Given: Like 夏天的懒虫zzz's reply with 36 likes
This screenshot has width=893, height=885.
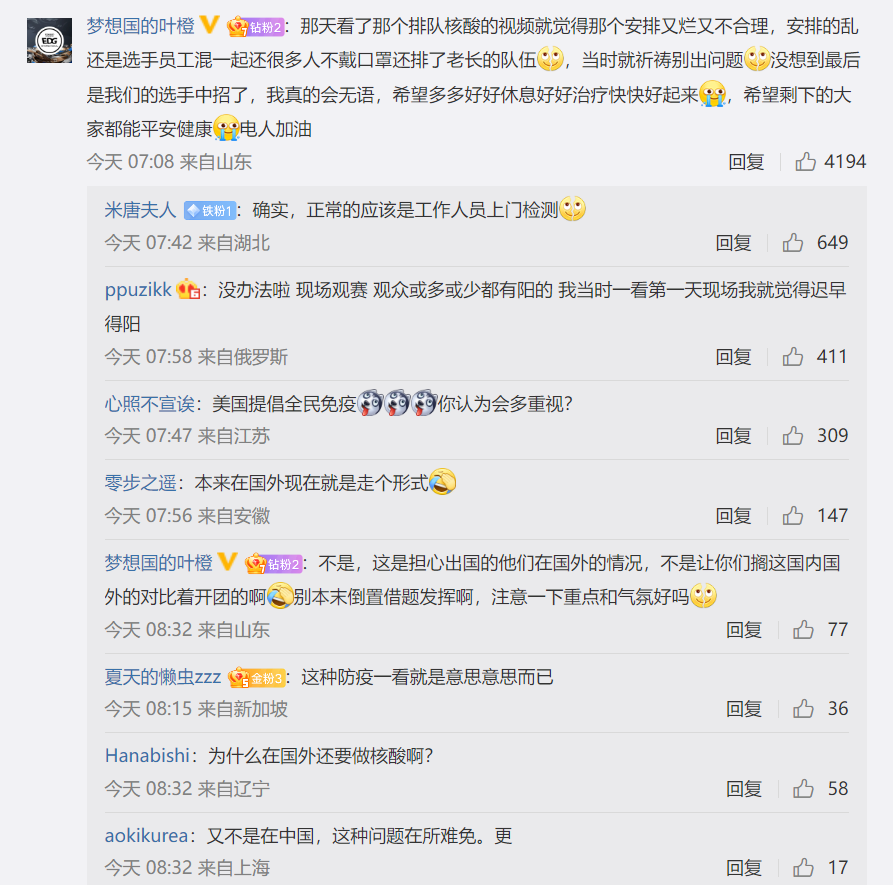Looking at the screenshot, I should 803,708.
